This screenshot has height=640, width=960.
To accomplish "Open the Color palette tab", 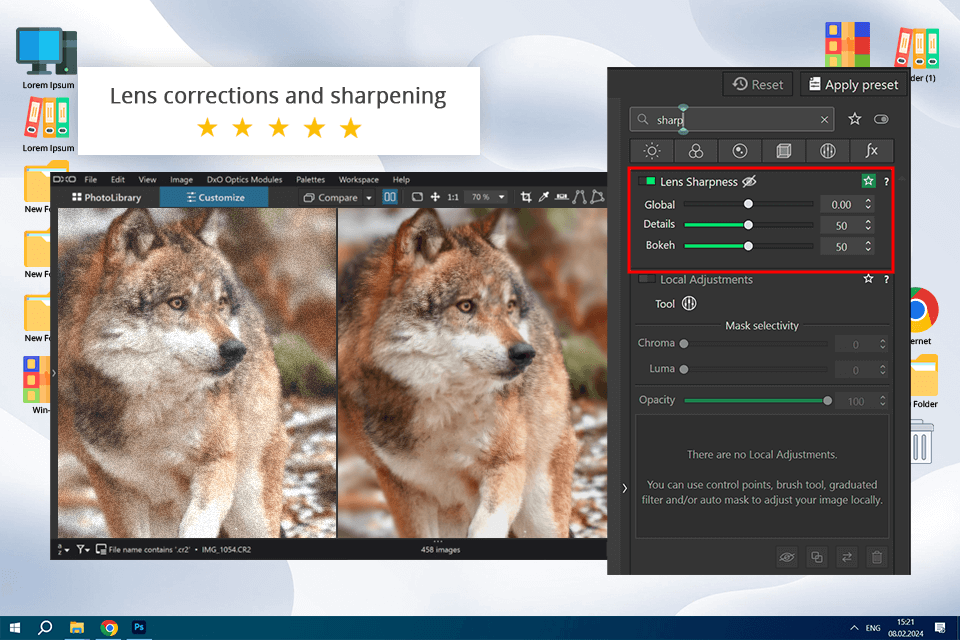I will [x=696, y=151].
